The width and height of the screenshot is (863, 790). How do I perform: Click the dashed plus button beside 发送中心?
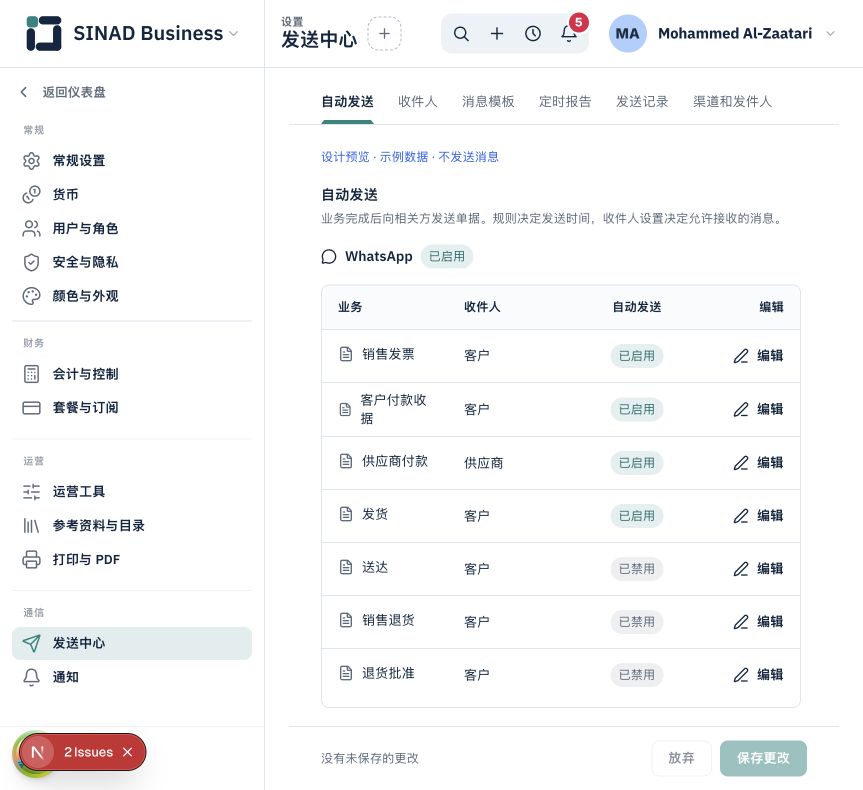tap(384, 34)
